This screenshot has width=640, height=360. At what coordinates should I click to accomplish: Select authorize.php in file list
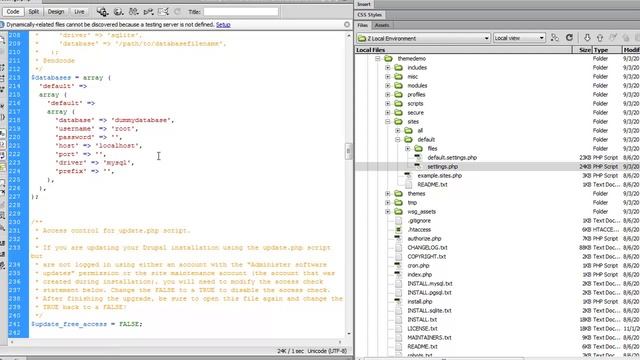pos(424,238)
